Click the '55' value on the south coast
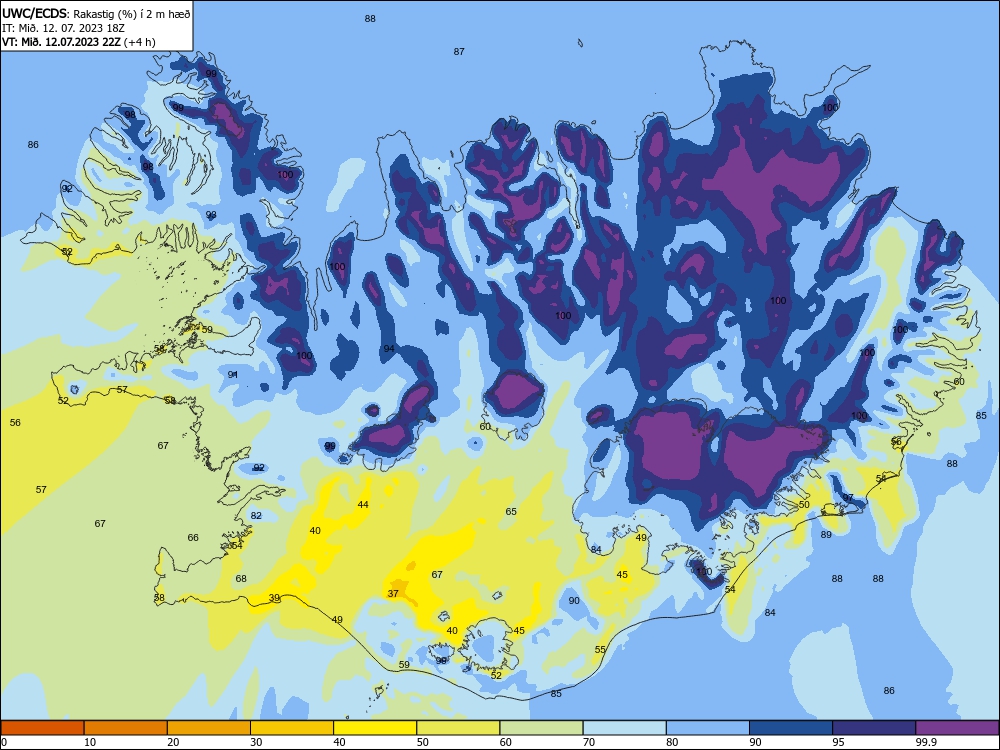The width and height of the screenshot is (1000, 750). pyautogui.click(x=600, y=650)
